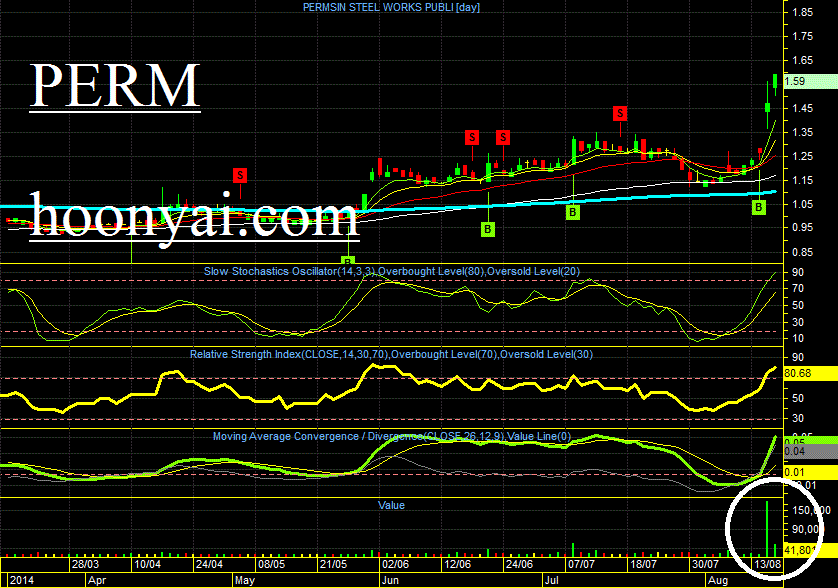The width and height of the screenshot is (838, 588).
Task: Click the 1.05 price axis label
Action: pyautogui.click(x=803, y=204)
